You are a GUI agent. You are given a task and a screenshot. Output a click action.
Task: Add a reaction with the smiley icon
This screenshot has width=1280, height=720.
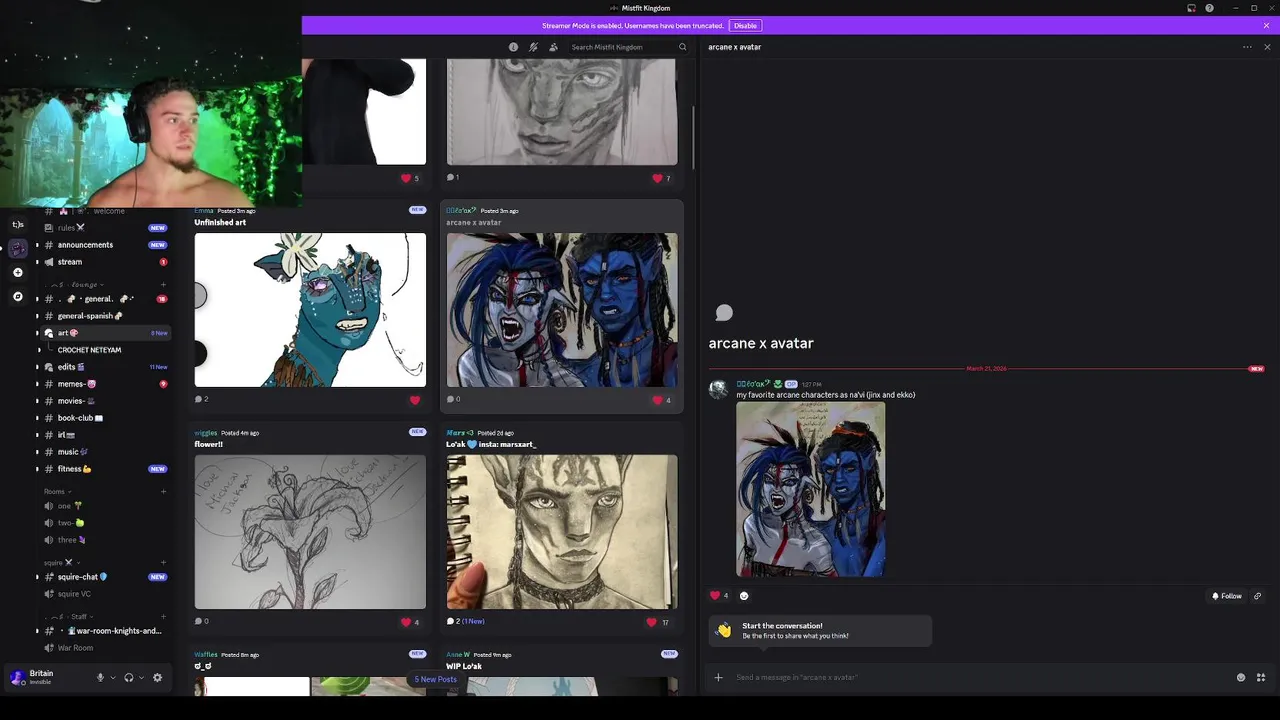coord(743,595)
